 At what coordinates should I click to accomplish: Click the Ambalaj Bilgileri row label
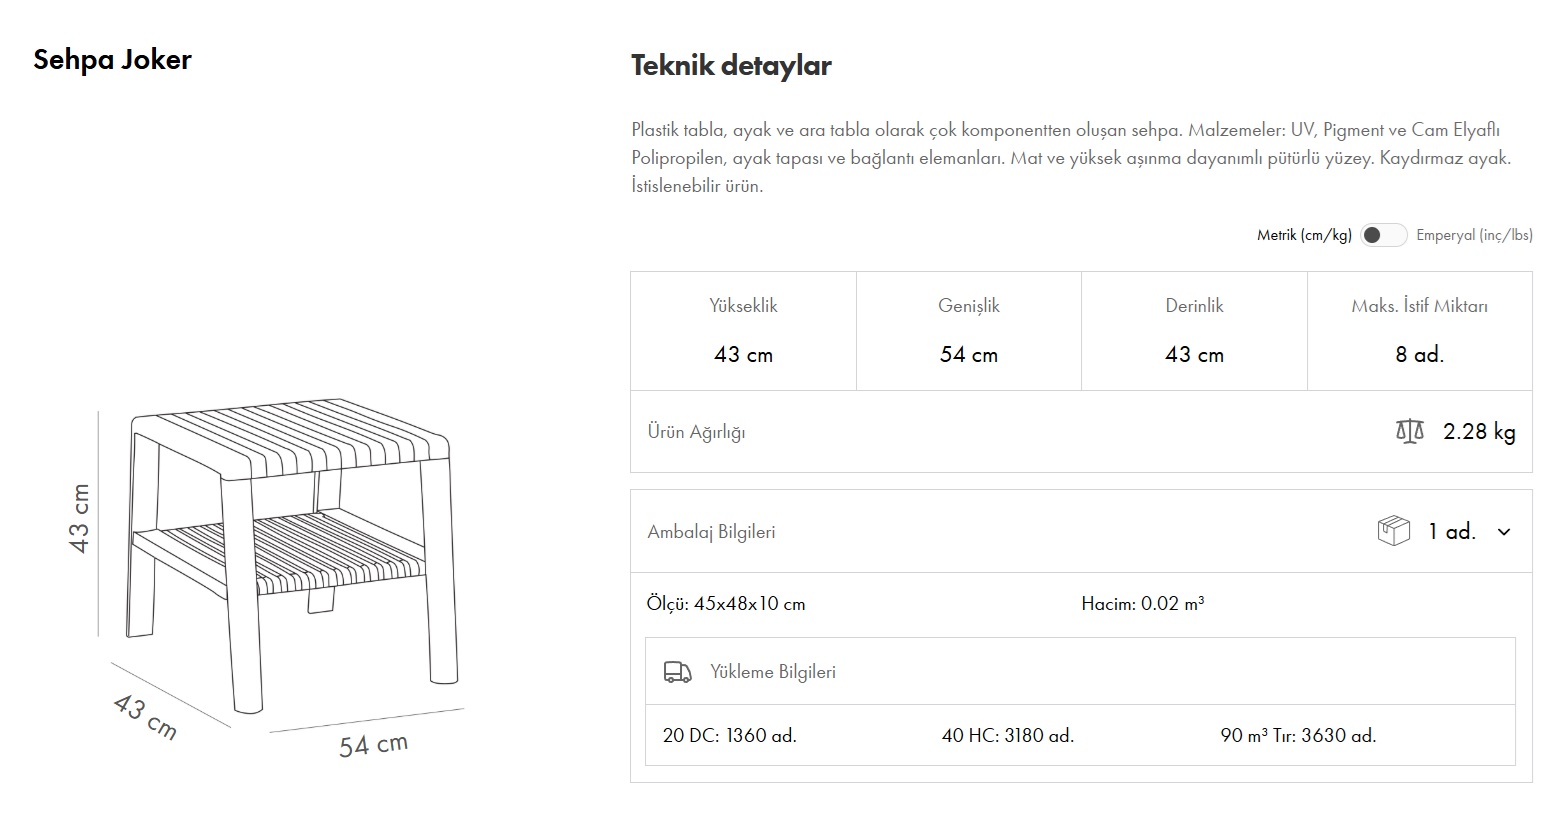point(711,532)
